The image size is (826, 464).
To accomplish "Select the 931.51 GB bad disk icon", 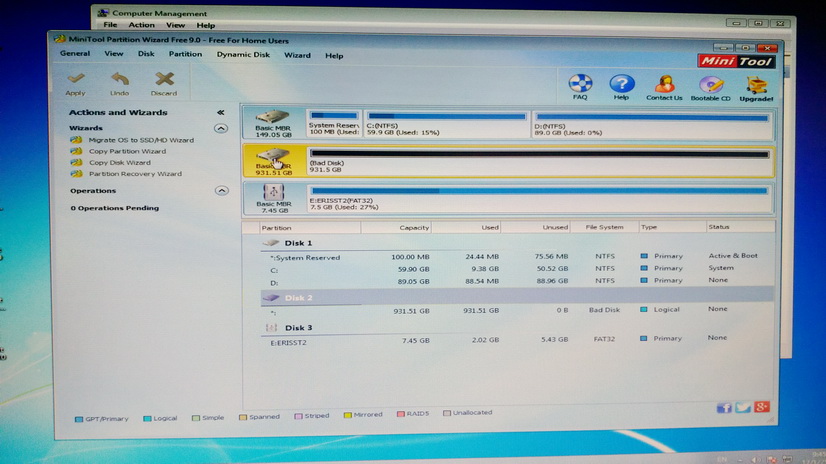I will tap(272, 155).
